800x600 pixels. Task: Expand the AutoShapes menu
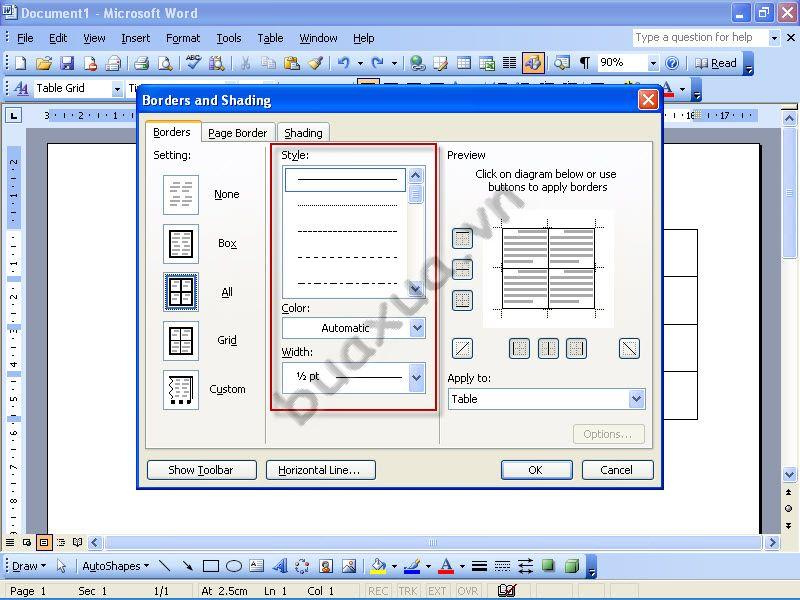(x=115, y=566)
